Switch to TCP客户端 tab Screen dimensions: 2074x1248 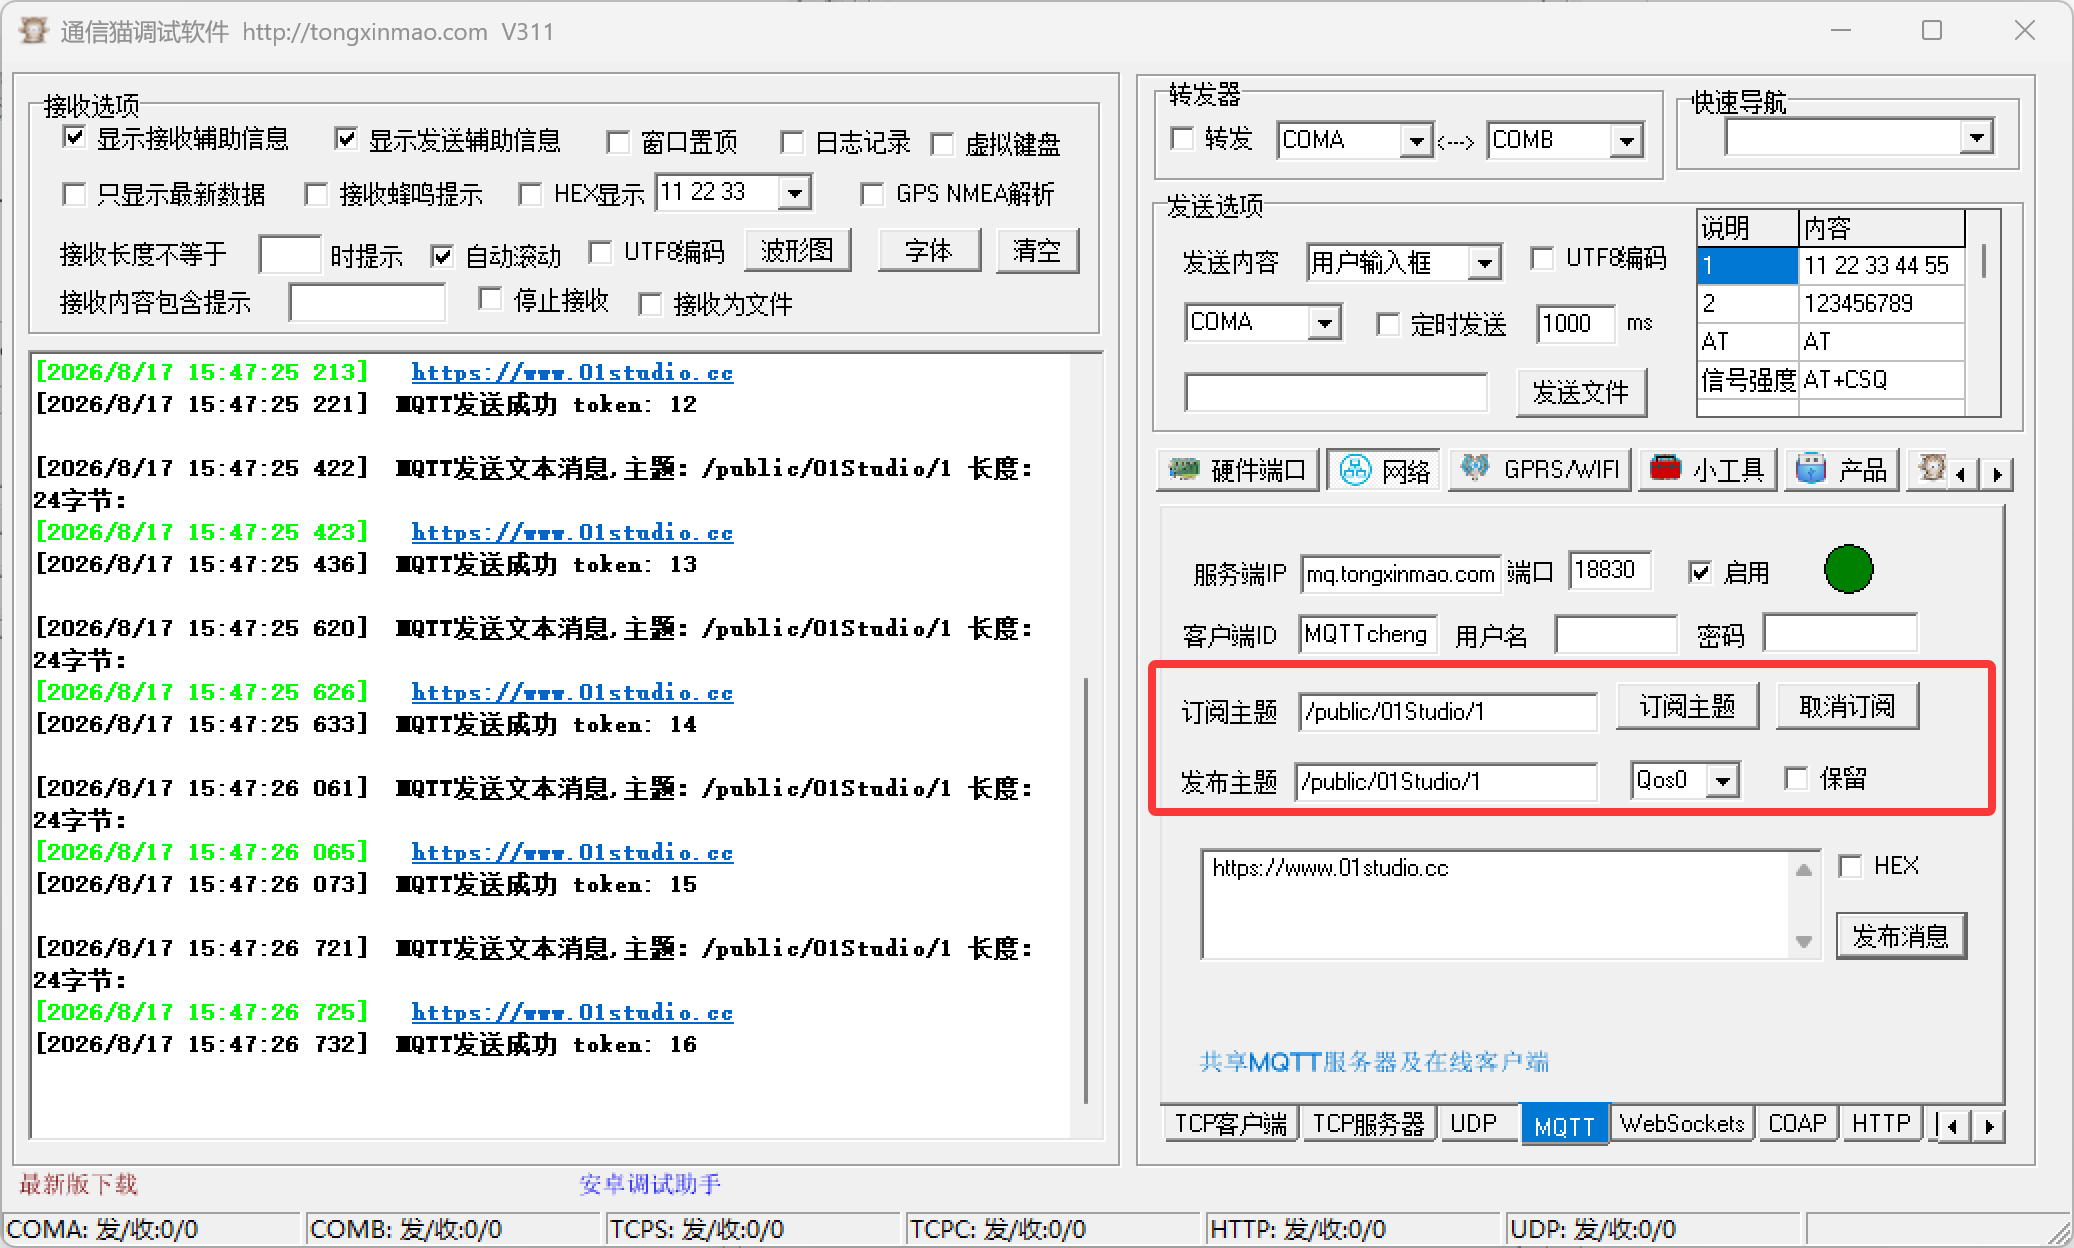[1230, 1124]
